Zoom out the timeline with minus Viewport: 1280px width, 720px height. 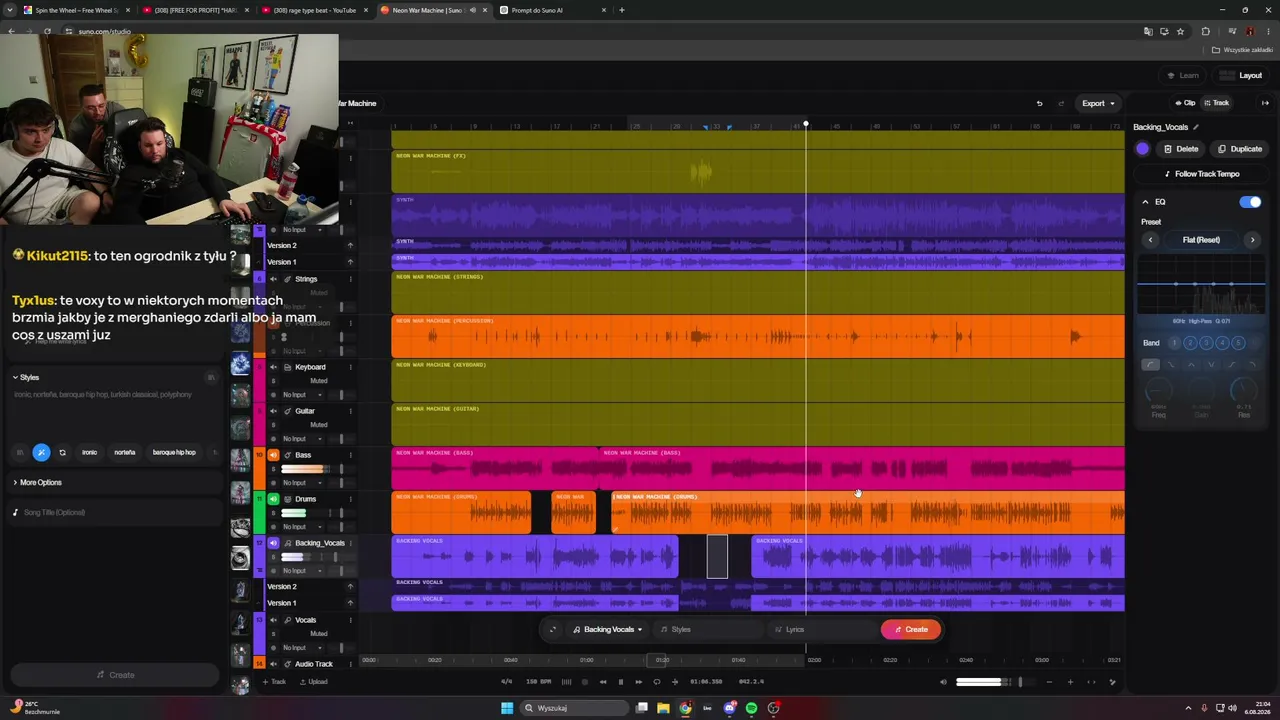point(1049,682)
